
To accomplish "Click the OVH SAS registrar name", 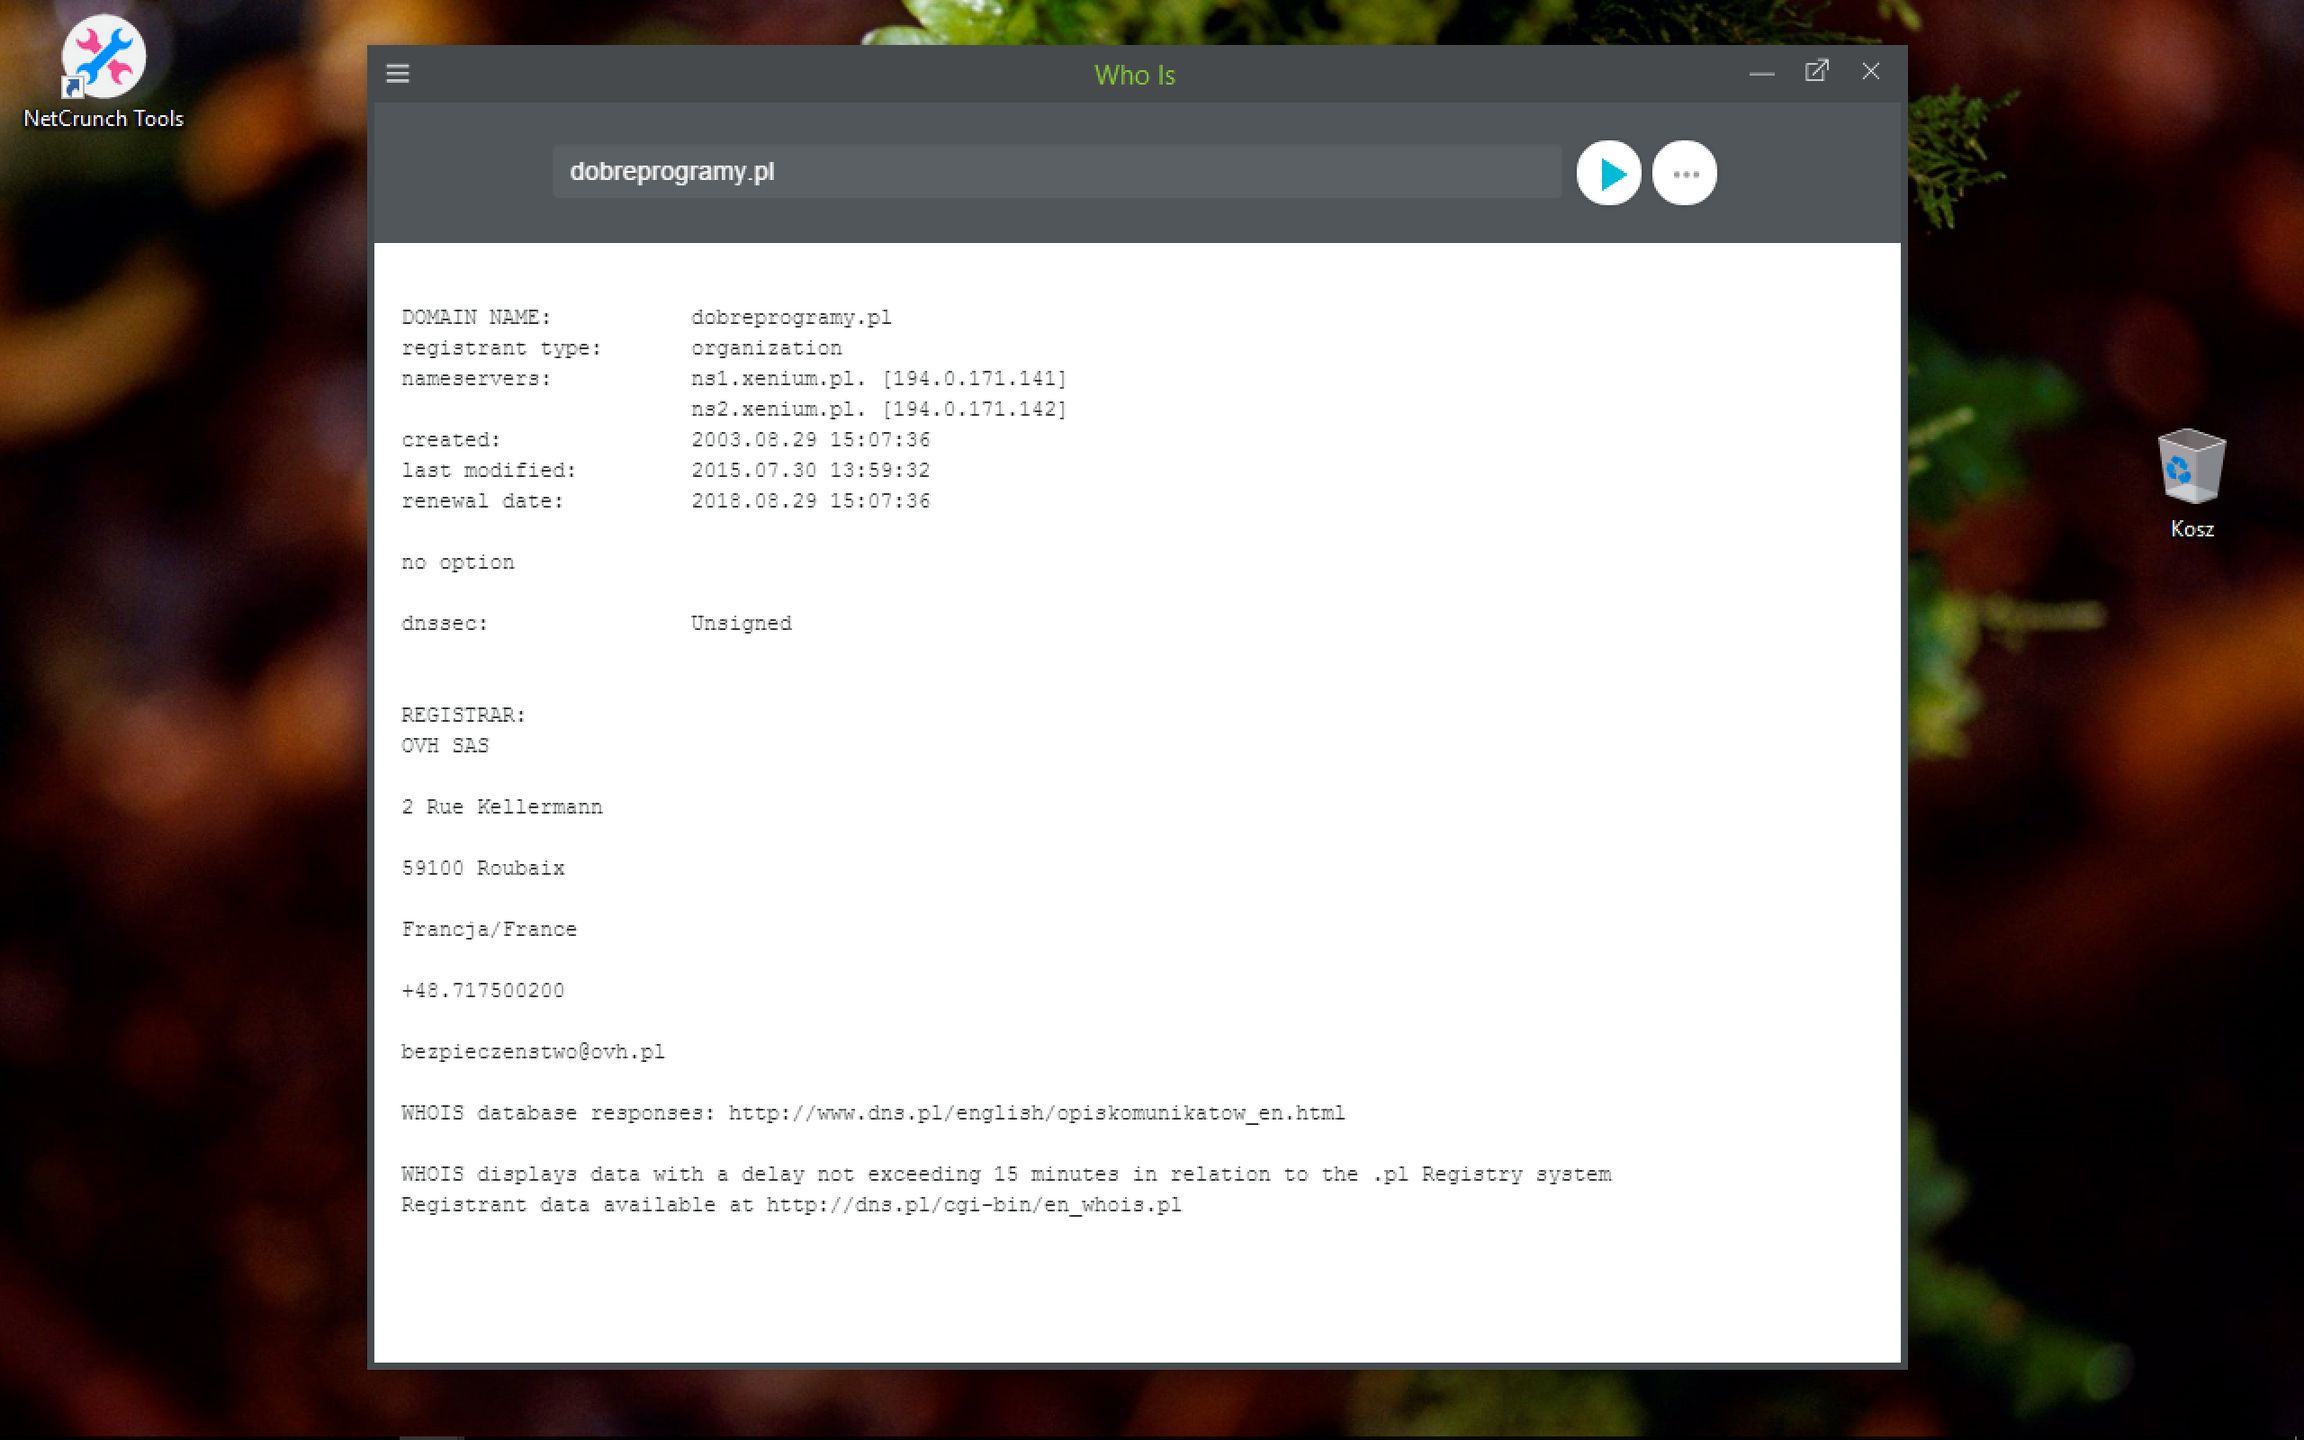I will click(x=445, y=746).
